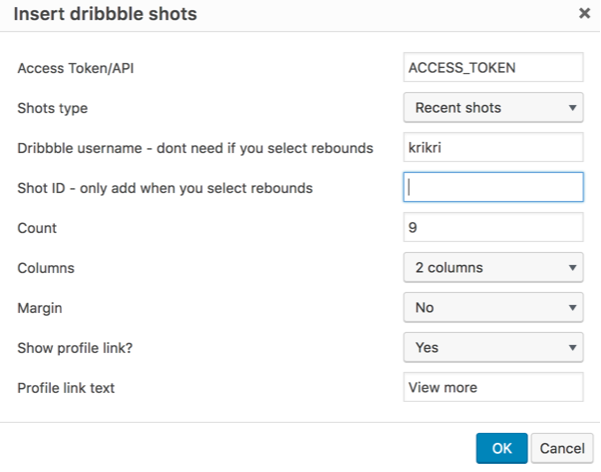Open the Shots type dropdown
Image resolution: width=601 pixels, height=472 pixels.
(x=493, y=107)
